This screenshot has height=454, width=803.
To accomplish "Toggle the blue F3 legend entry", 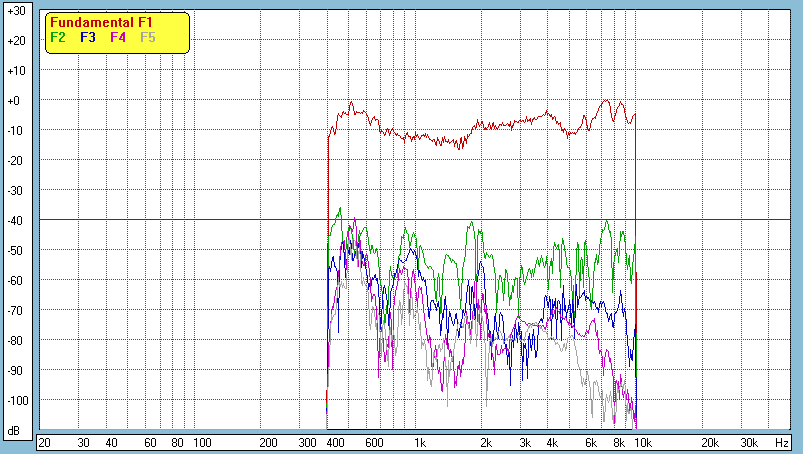I will click(88, 37).
